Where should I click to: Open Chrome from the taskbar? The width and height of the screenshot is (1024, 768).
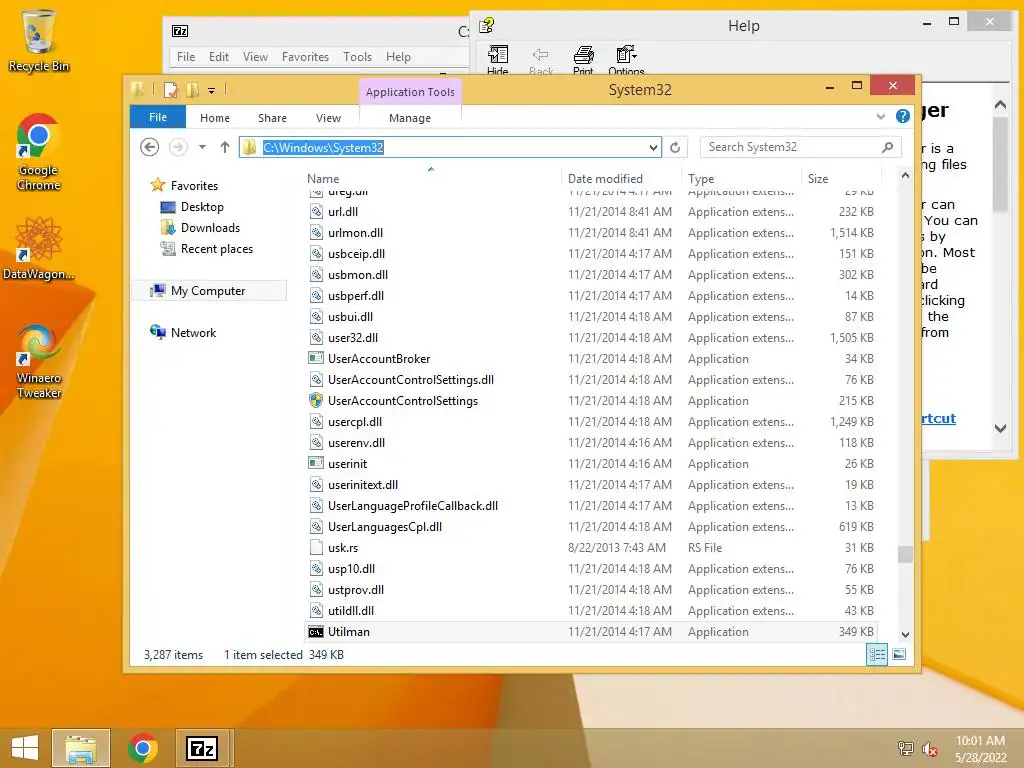(x=142, y=748)
